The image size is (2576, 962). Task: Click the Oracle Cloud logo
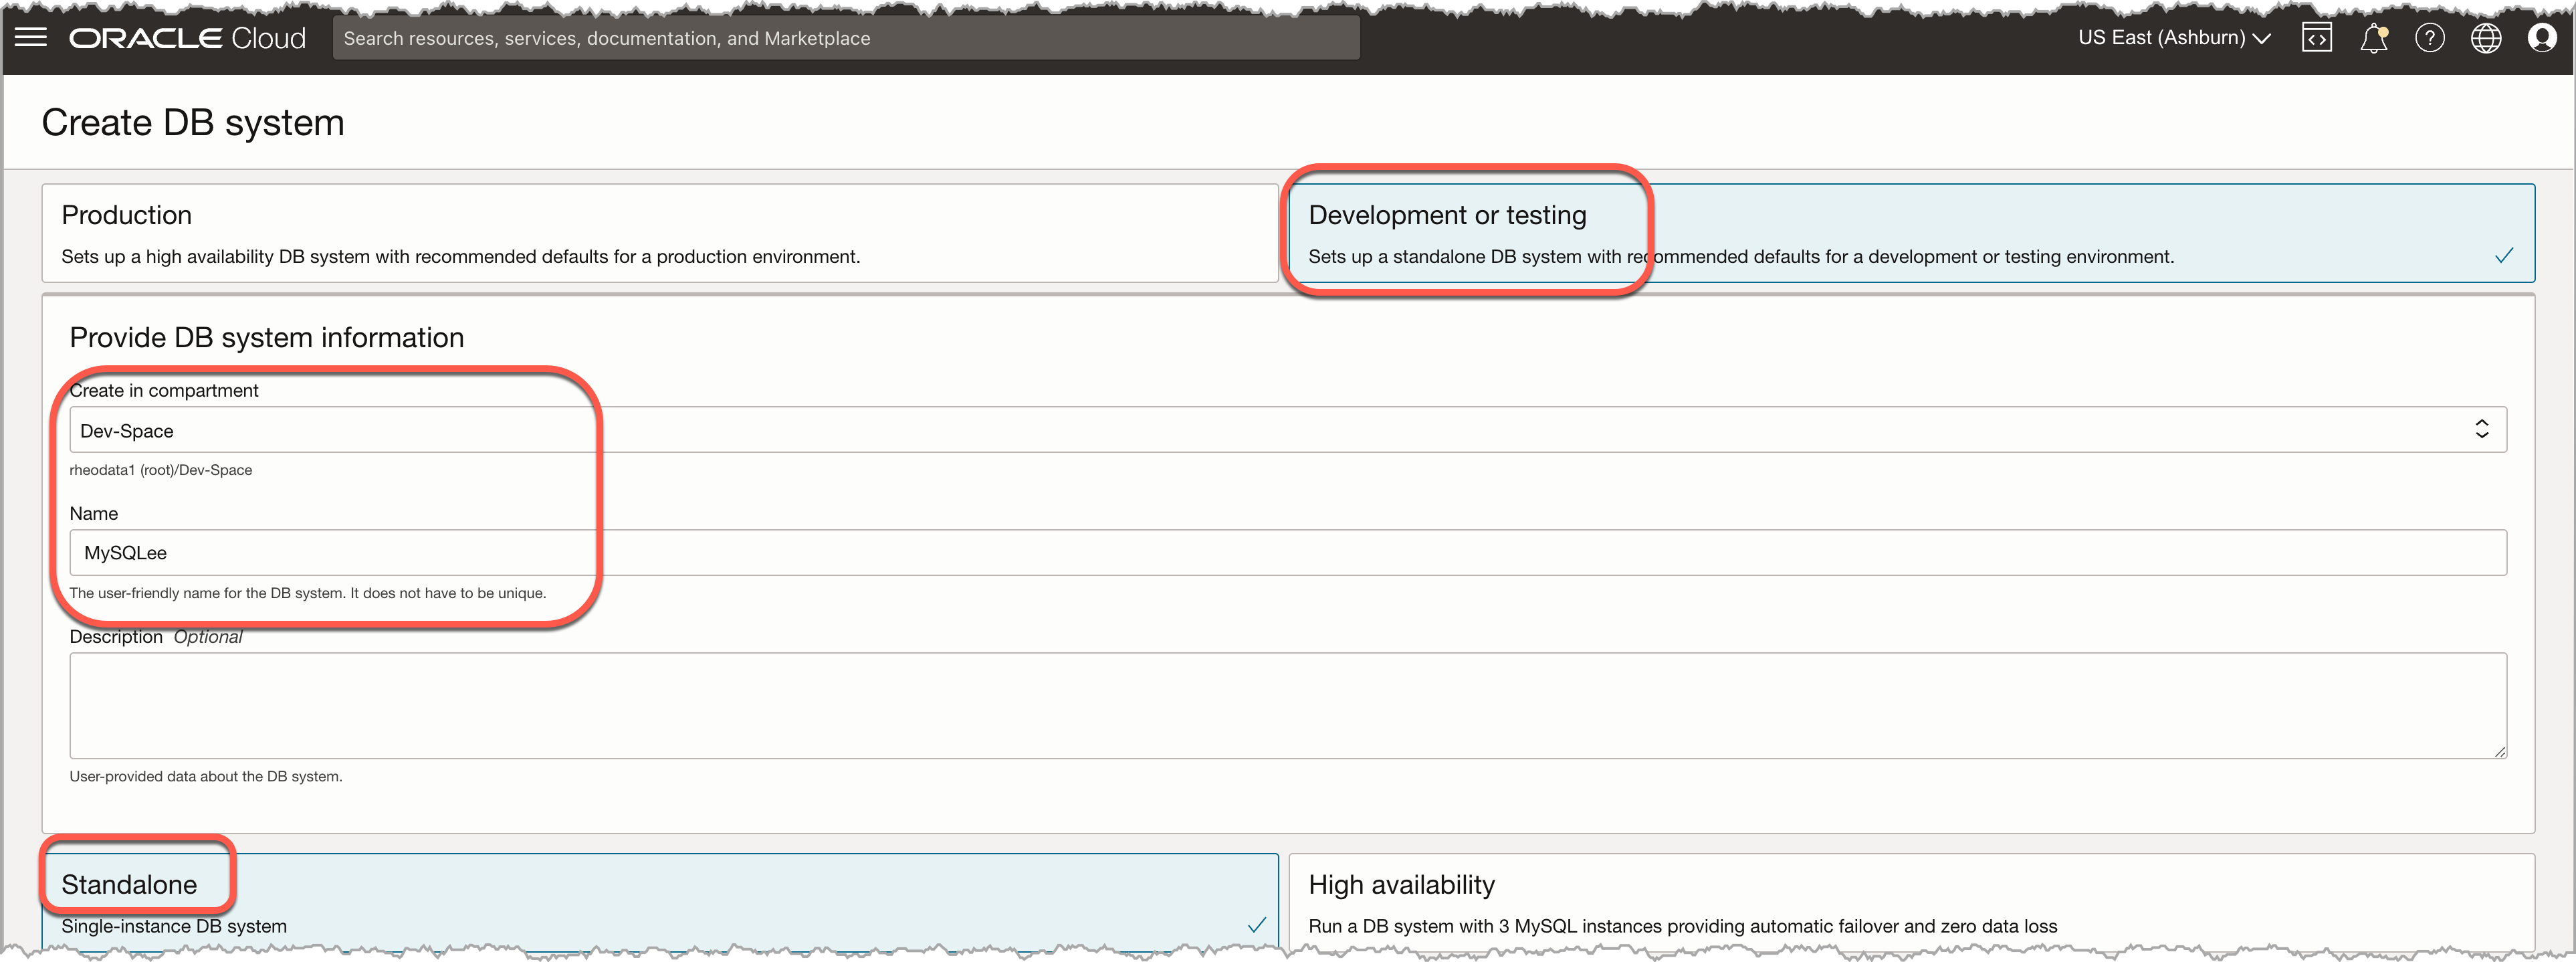click(x=187, y=38)
